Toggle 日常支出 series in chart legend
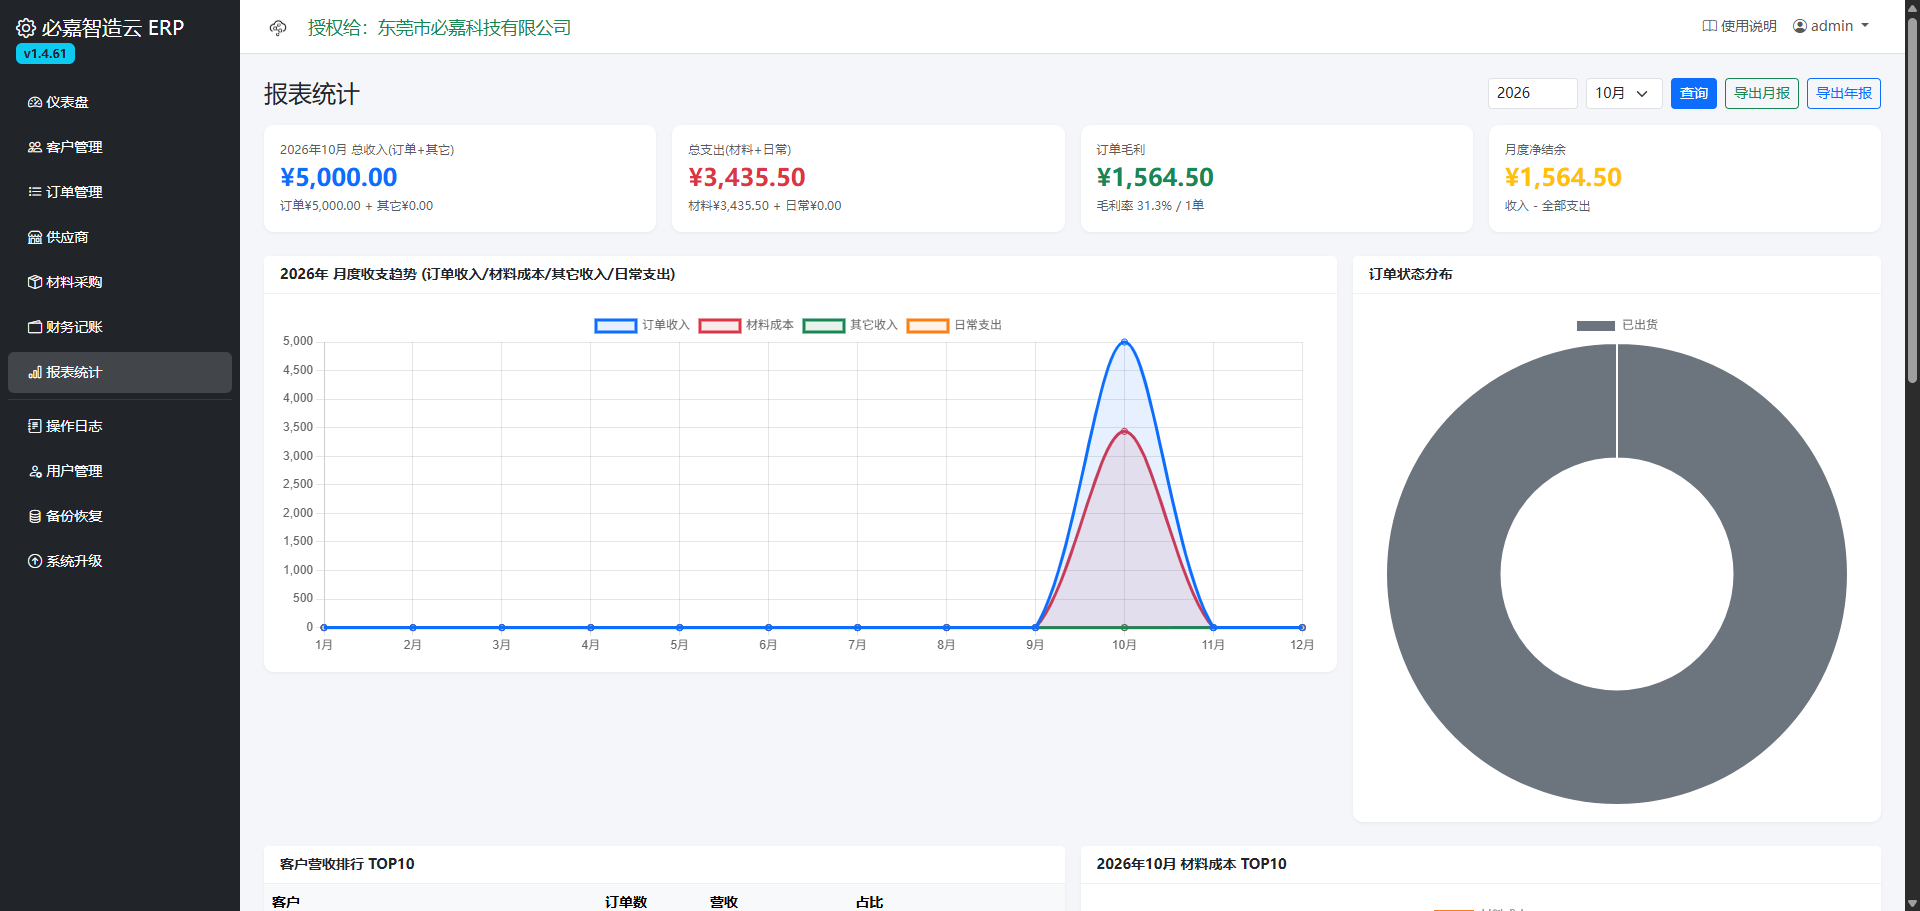 (954, 325)
